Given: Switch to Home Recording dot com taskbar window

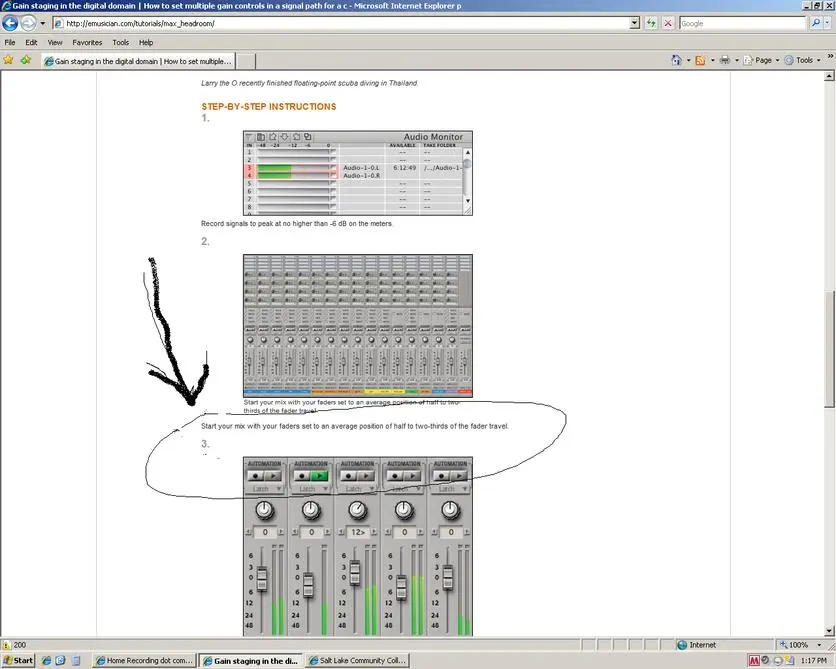Looking at the screenshot, I should 144,660.
